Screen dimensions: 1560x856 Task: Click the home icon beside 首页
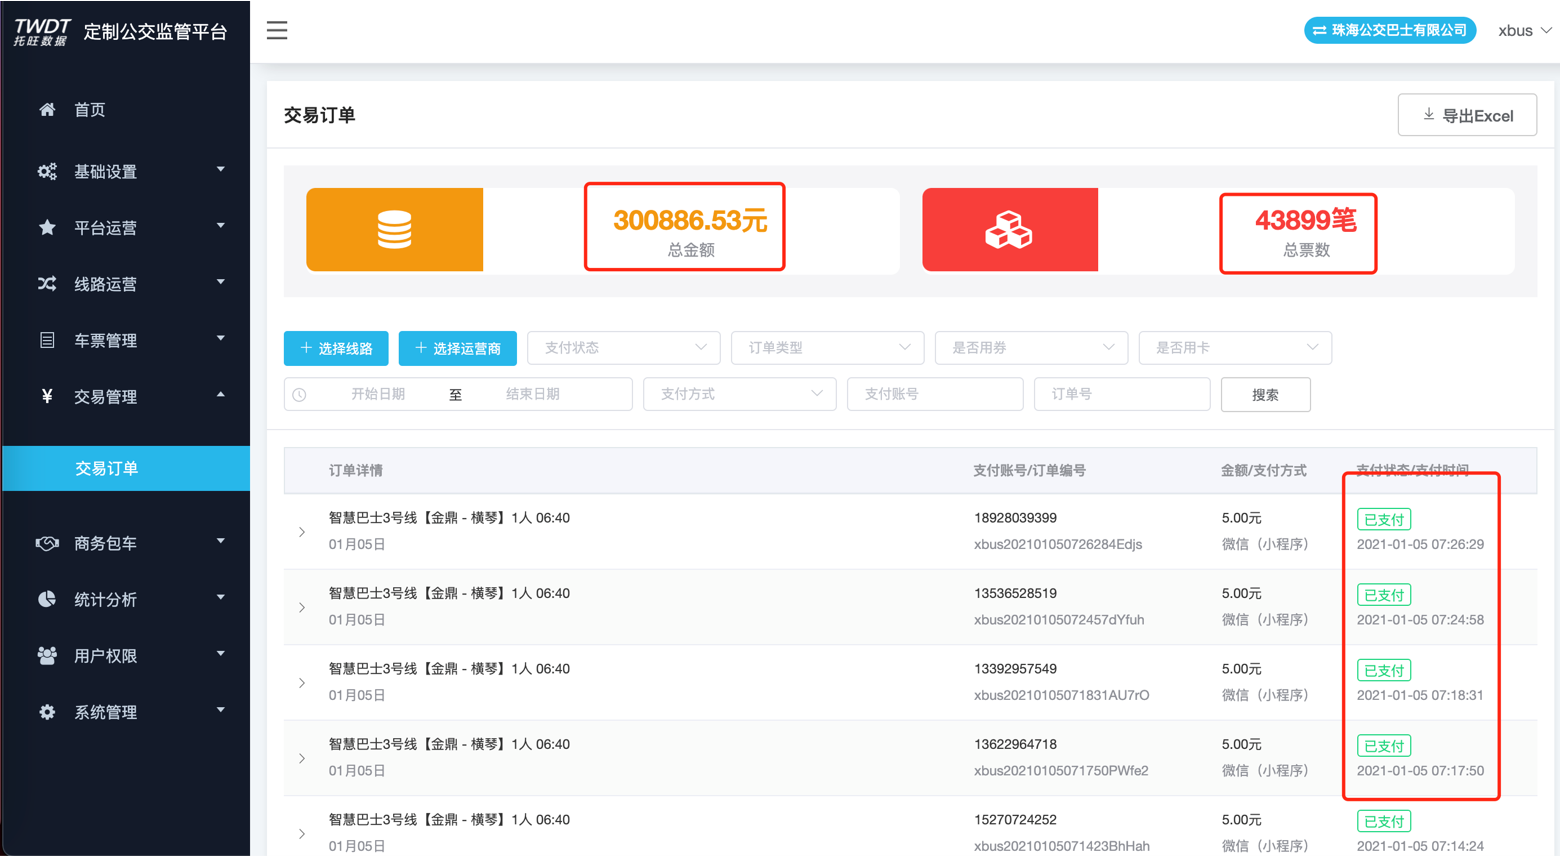pyautogui.click(x=47, y=110)
